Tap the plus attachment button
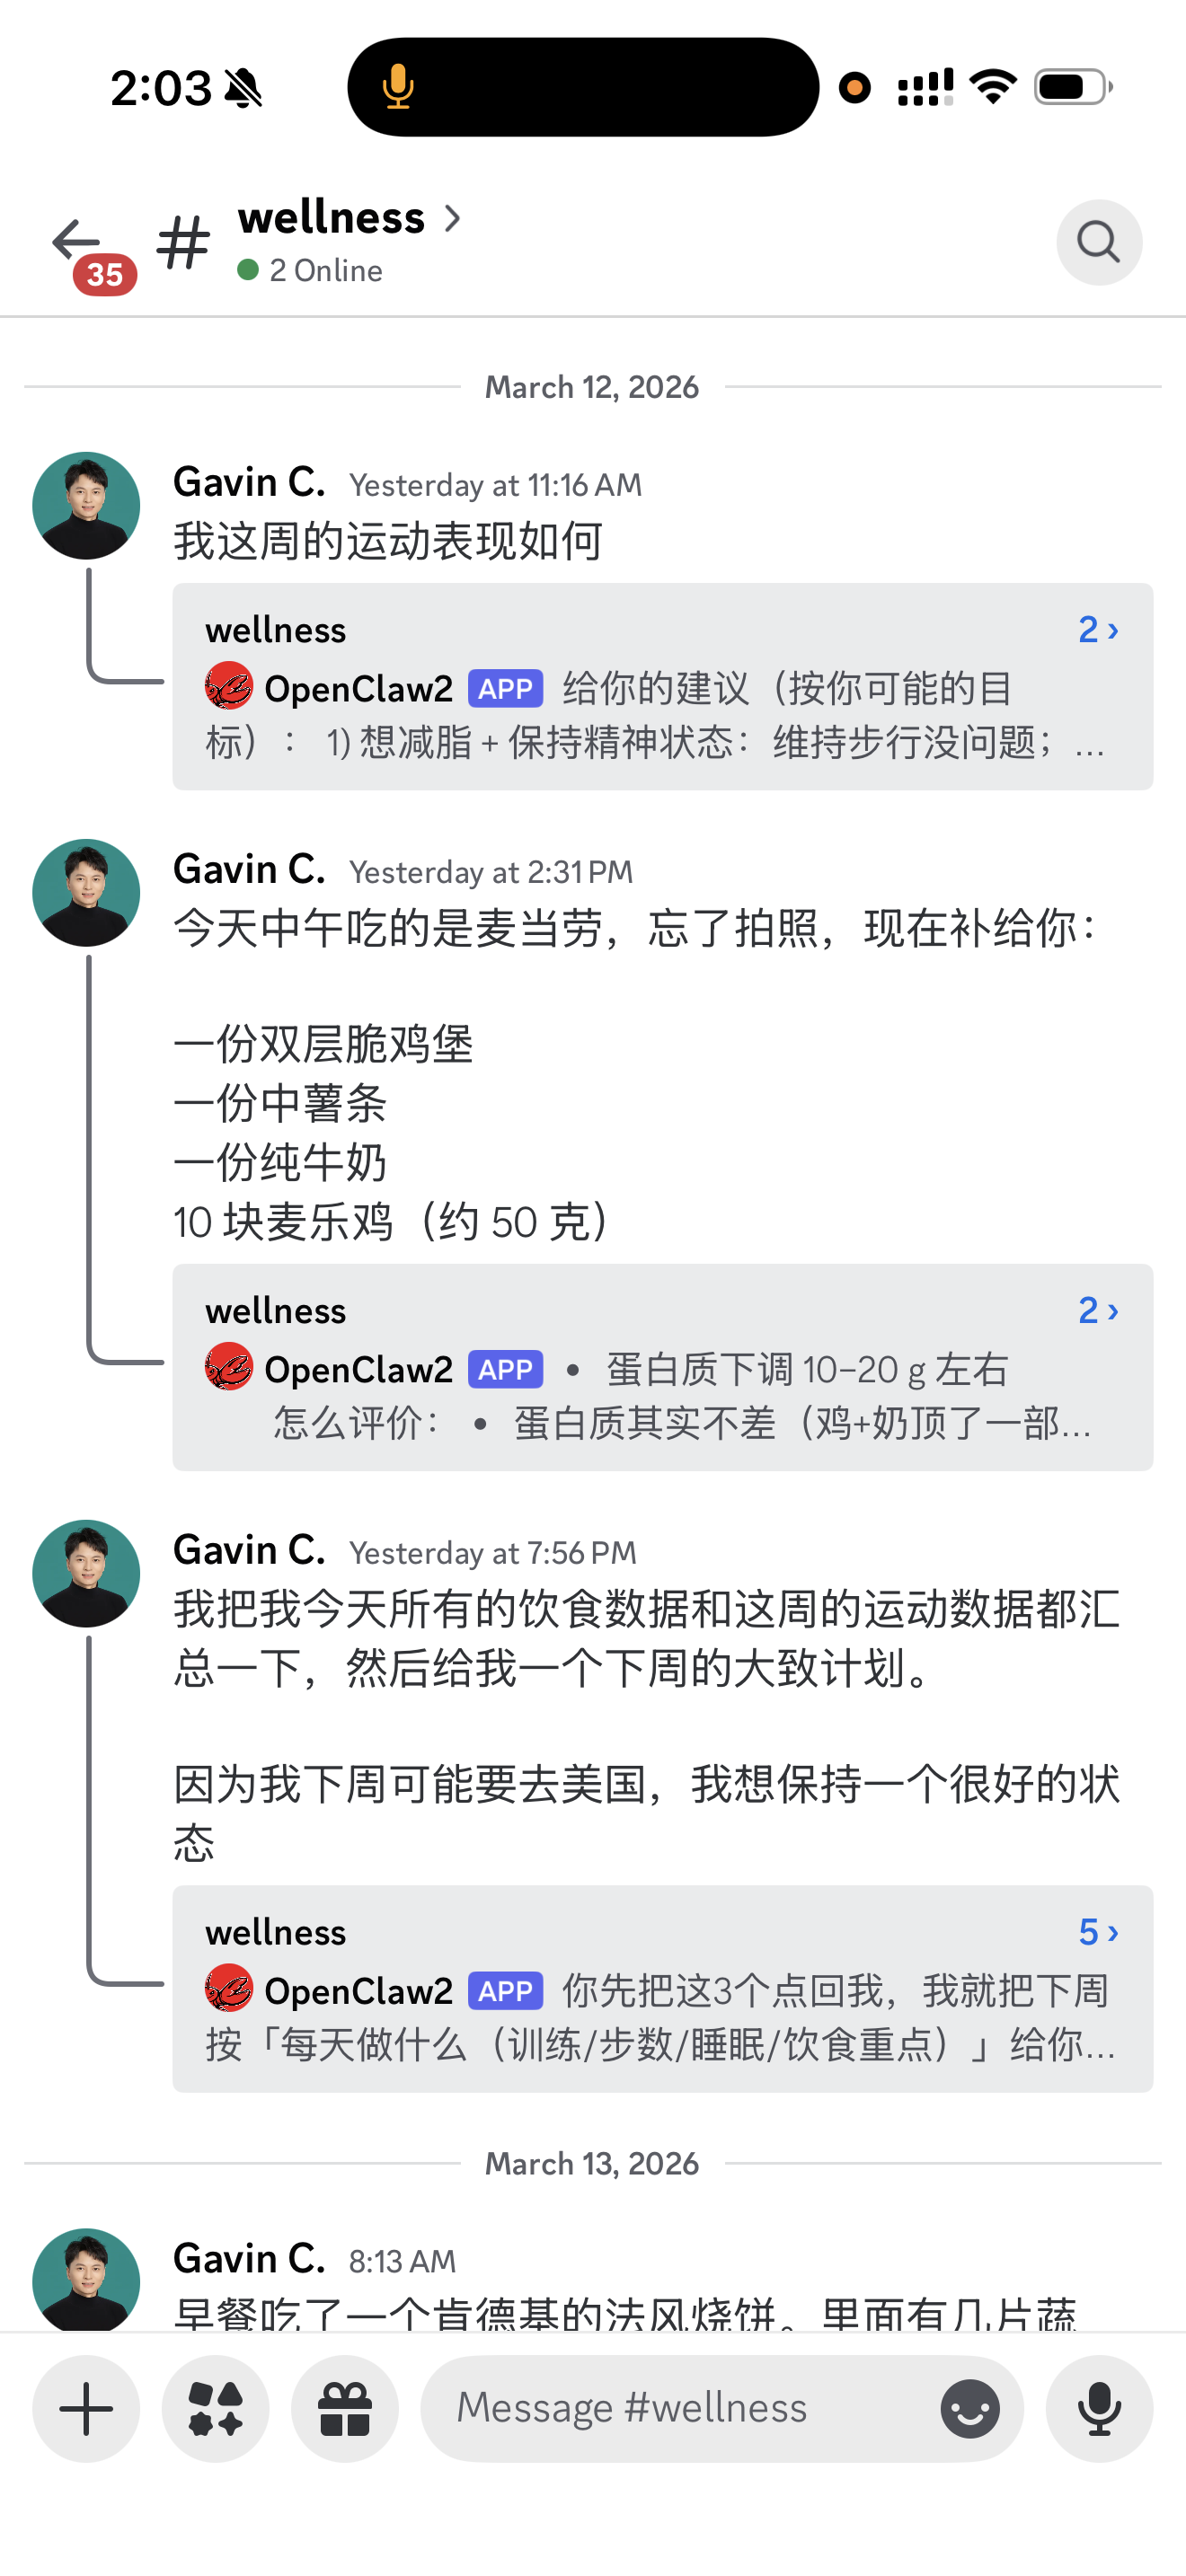This screenshot has width=1186, height=2576. (x=86, y=2408)
